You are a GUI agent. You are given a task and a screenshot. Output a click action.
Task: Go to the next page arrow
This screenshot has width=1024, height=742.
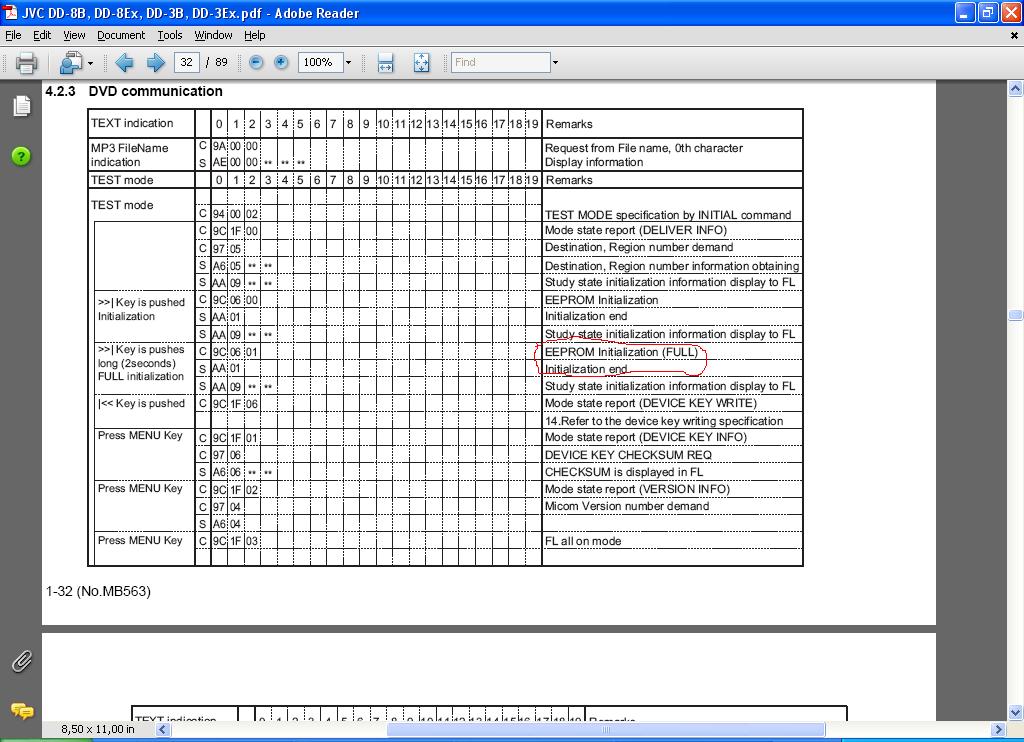point(155,63)
